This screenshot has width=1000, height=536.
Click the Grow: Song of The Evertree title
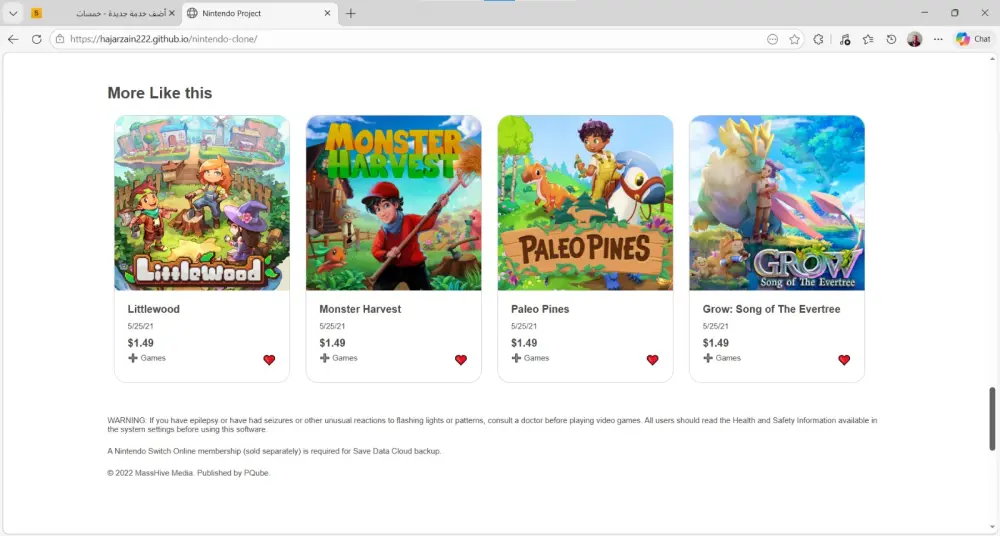click(772, 309)
